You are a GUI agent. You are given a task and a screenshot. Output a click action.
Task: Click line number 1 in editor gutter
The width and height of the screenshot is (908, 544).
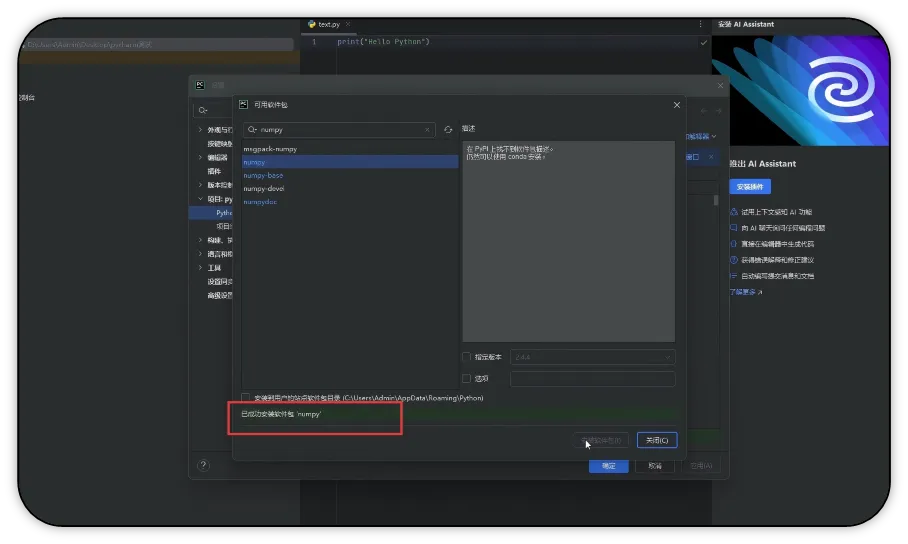[314, 42]
